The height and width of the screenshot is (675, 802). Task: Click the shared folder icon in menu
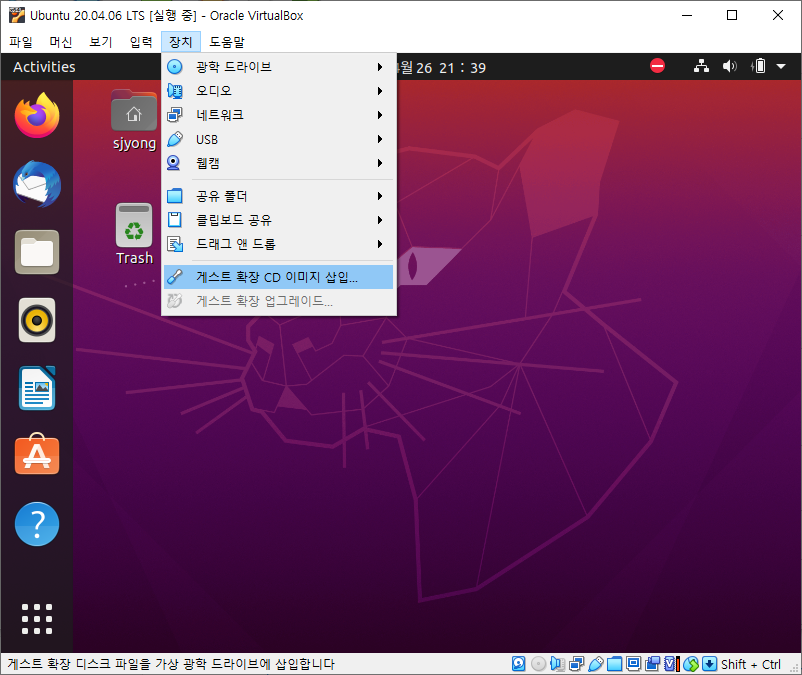click(x=174, y=196)
